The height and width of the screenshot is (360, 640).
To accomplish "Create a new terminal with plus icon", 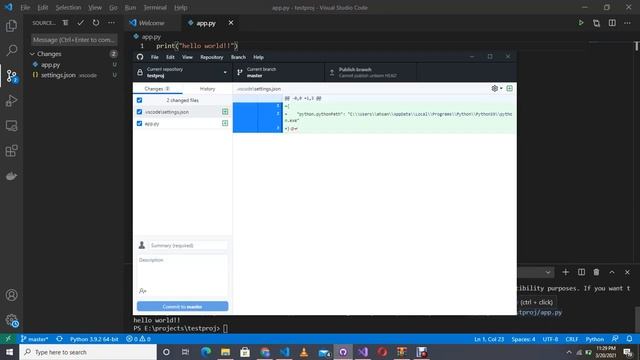I will 565,272.
